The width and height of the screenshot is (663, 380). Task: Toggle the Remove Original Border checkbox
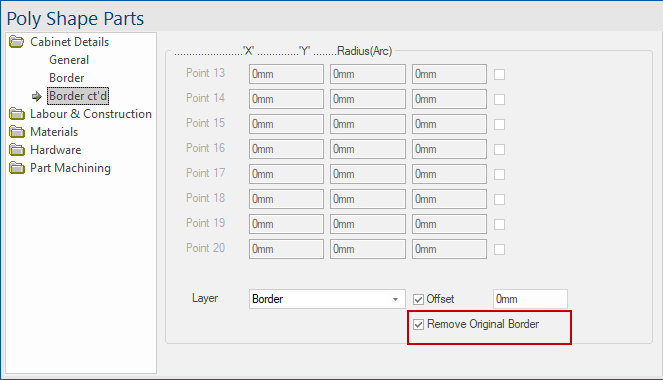tap(419, 325)
